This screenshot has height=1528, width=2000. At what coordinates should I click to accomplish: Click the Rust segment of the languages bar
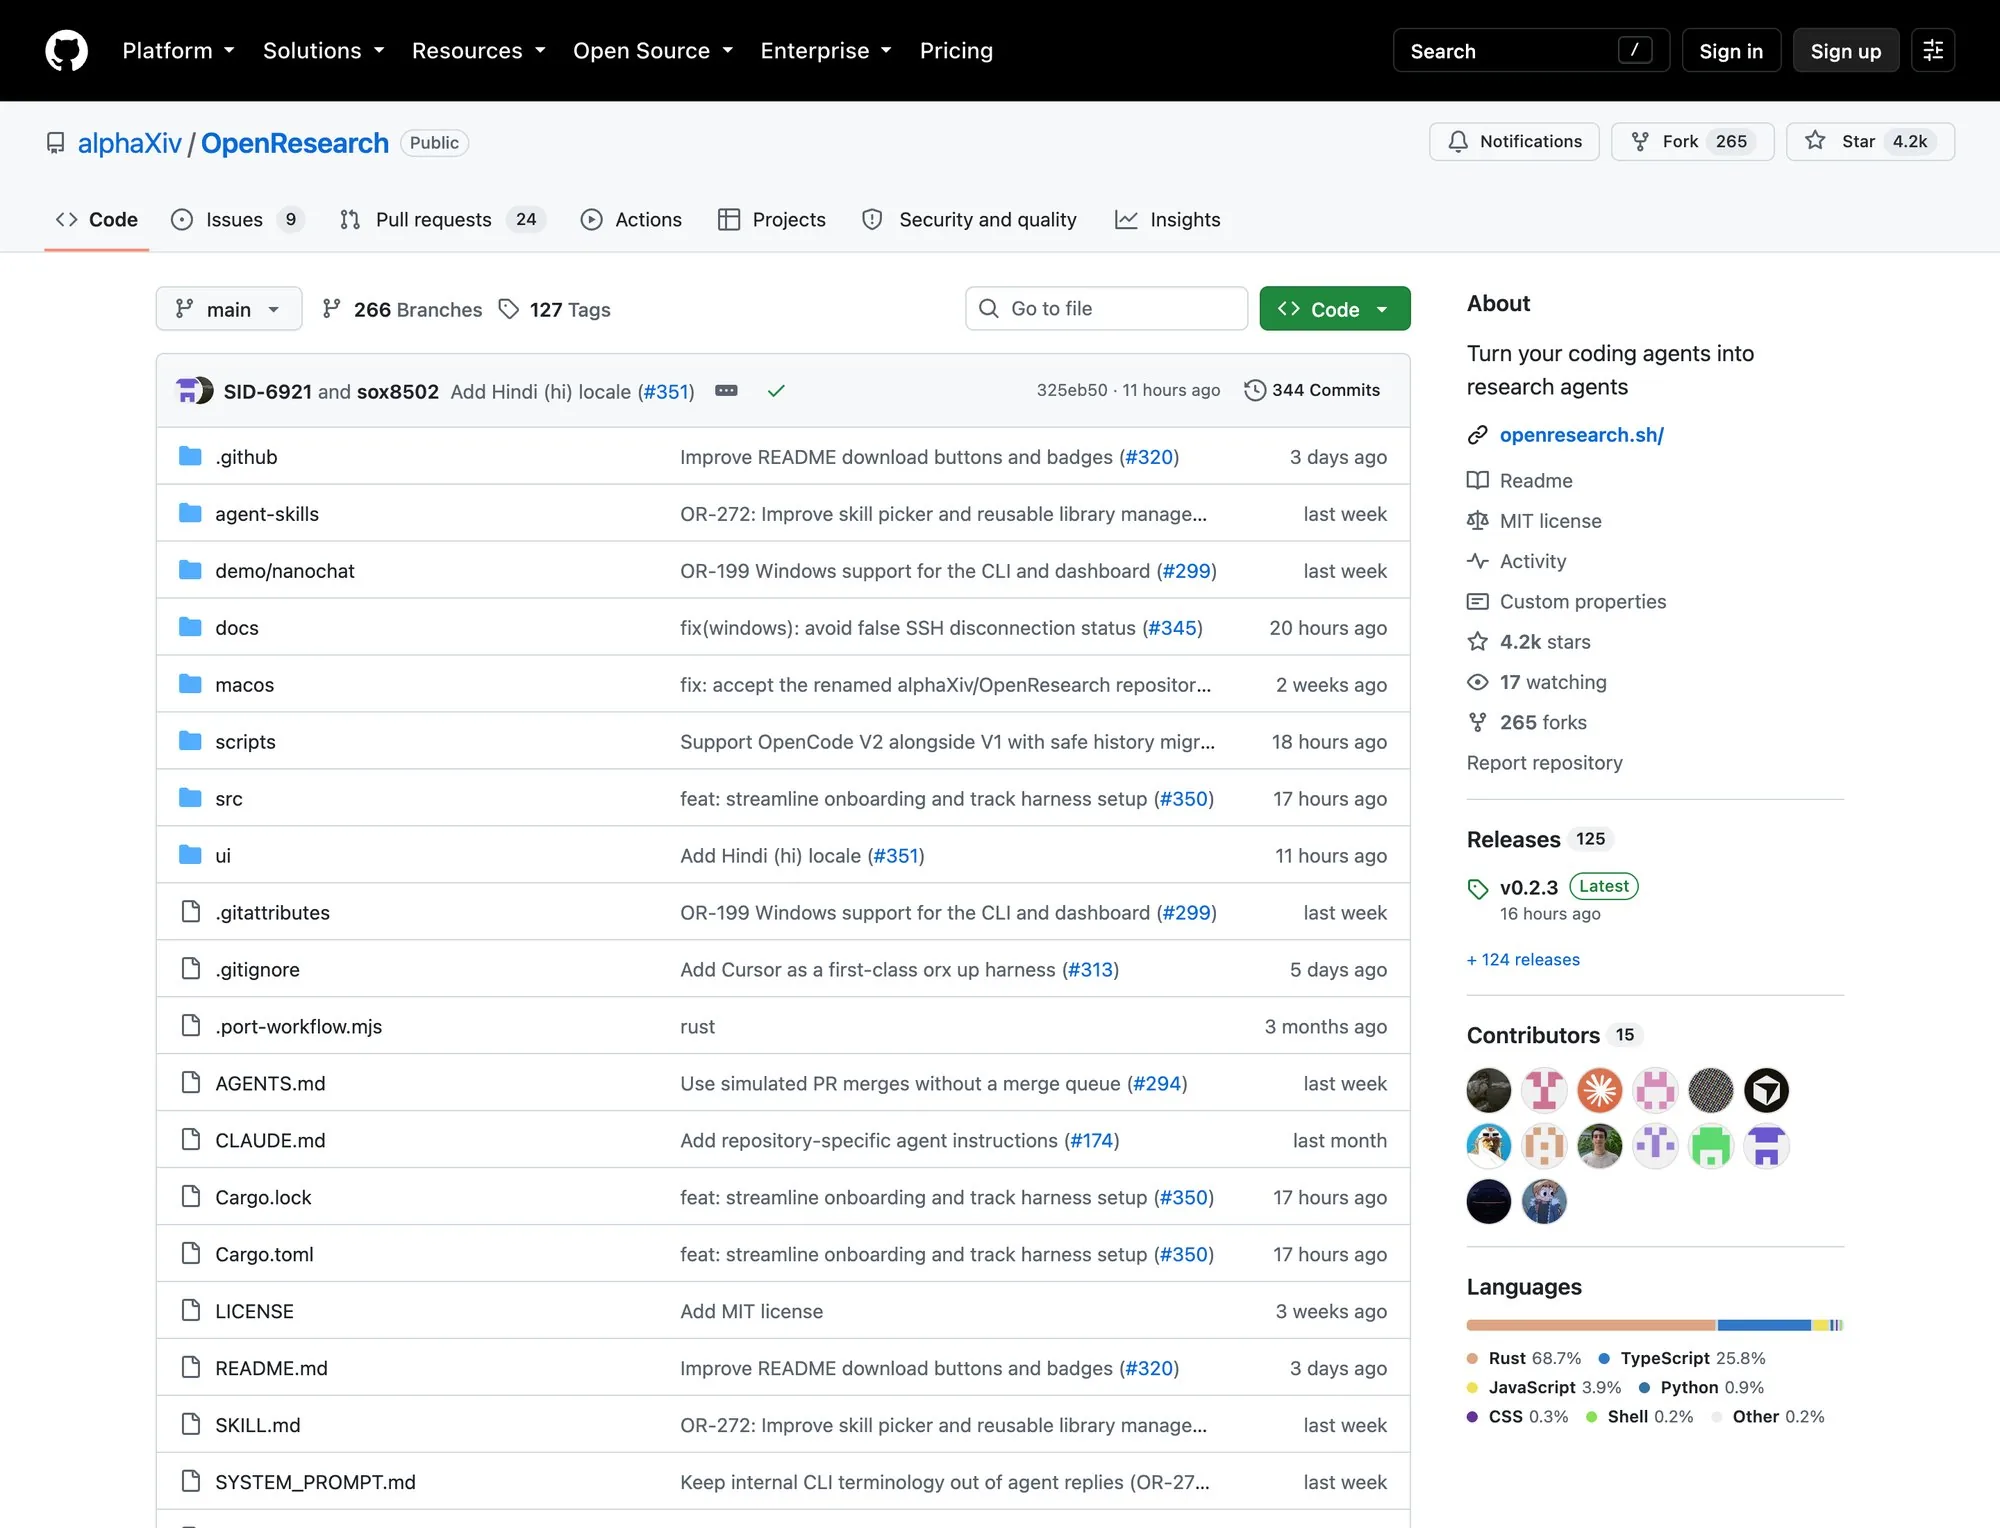(x=1591, y=1325)
